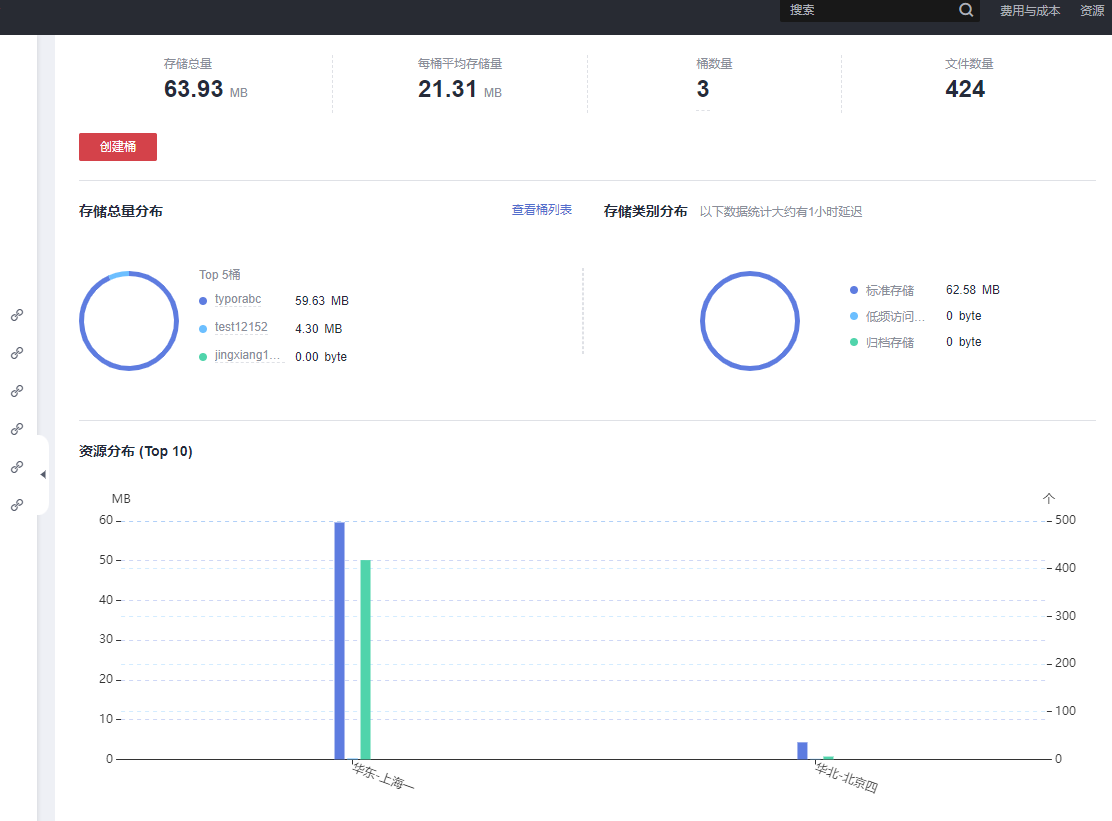Screen dimensions: 1112x821
Task: Open the typorabc bucket link
Action: pos(238,299)
